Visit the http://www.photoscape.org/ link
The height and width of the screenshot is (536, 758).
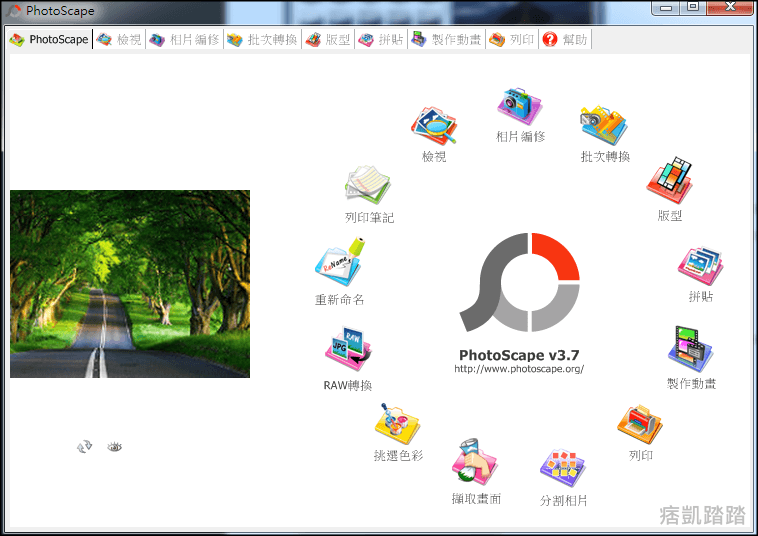pyautogui.click(x=519, y=369)
